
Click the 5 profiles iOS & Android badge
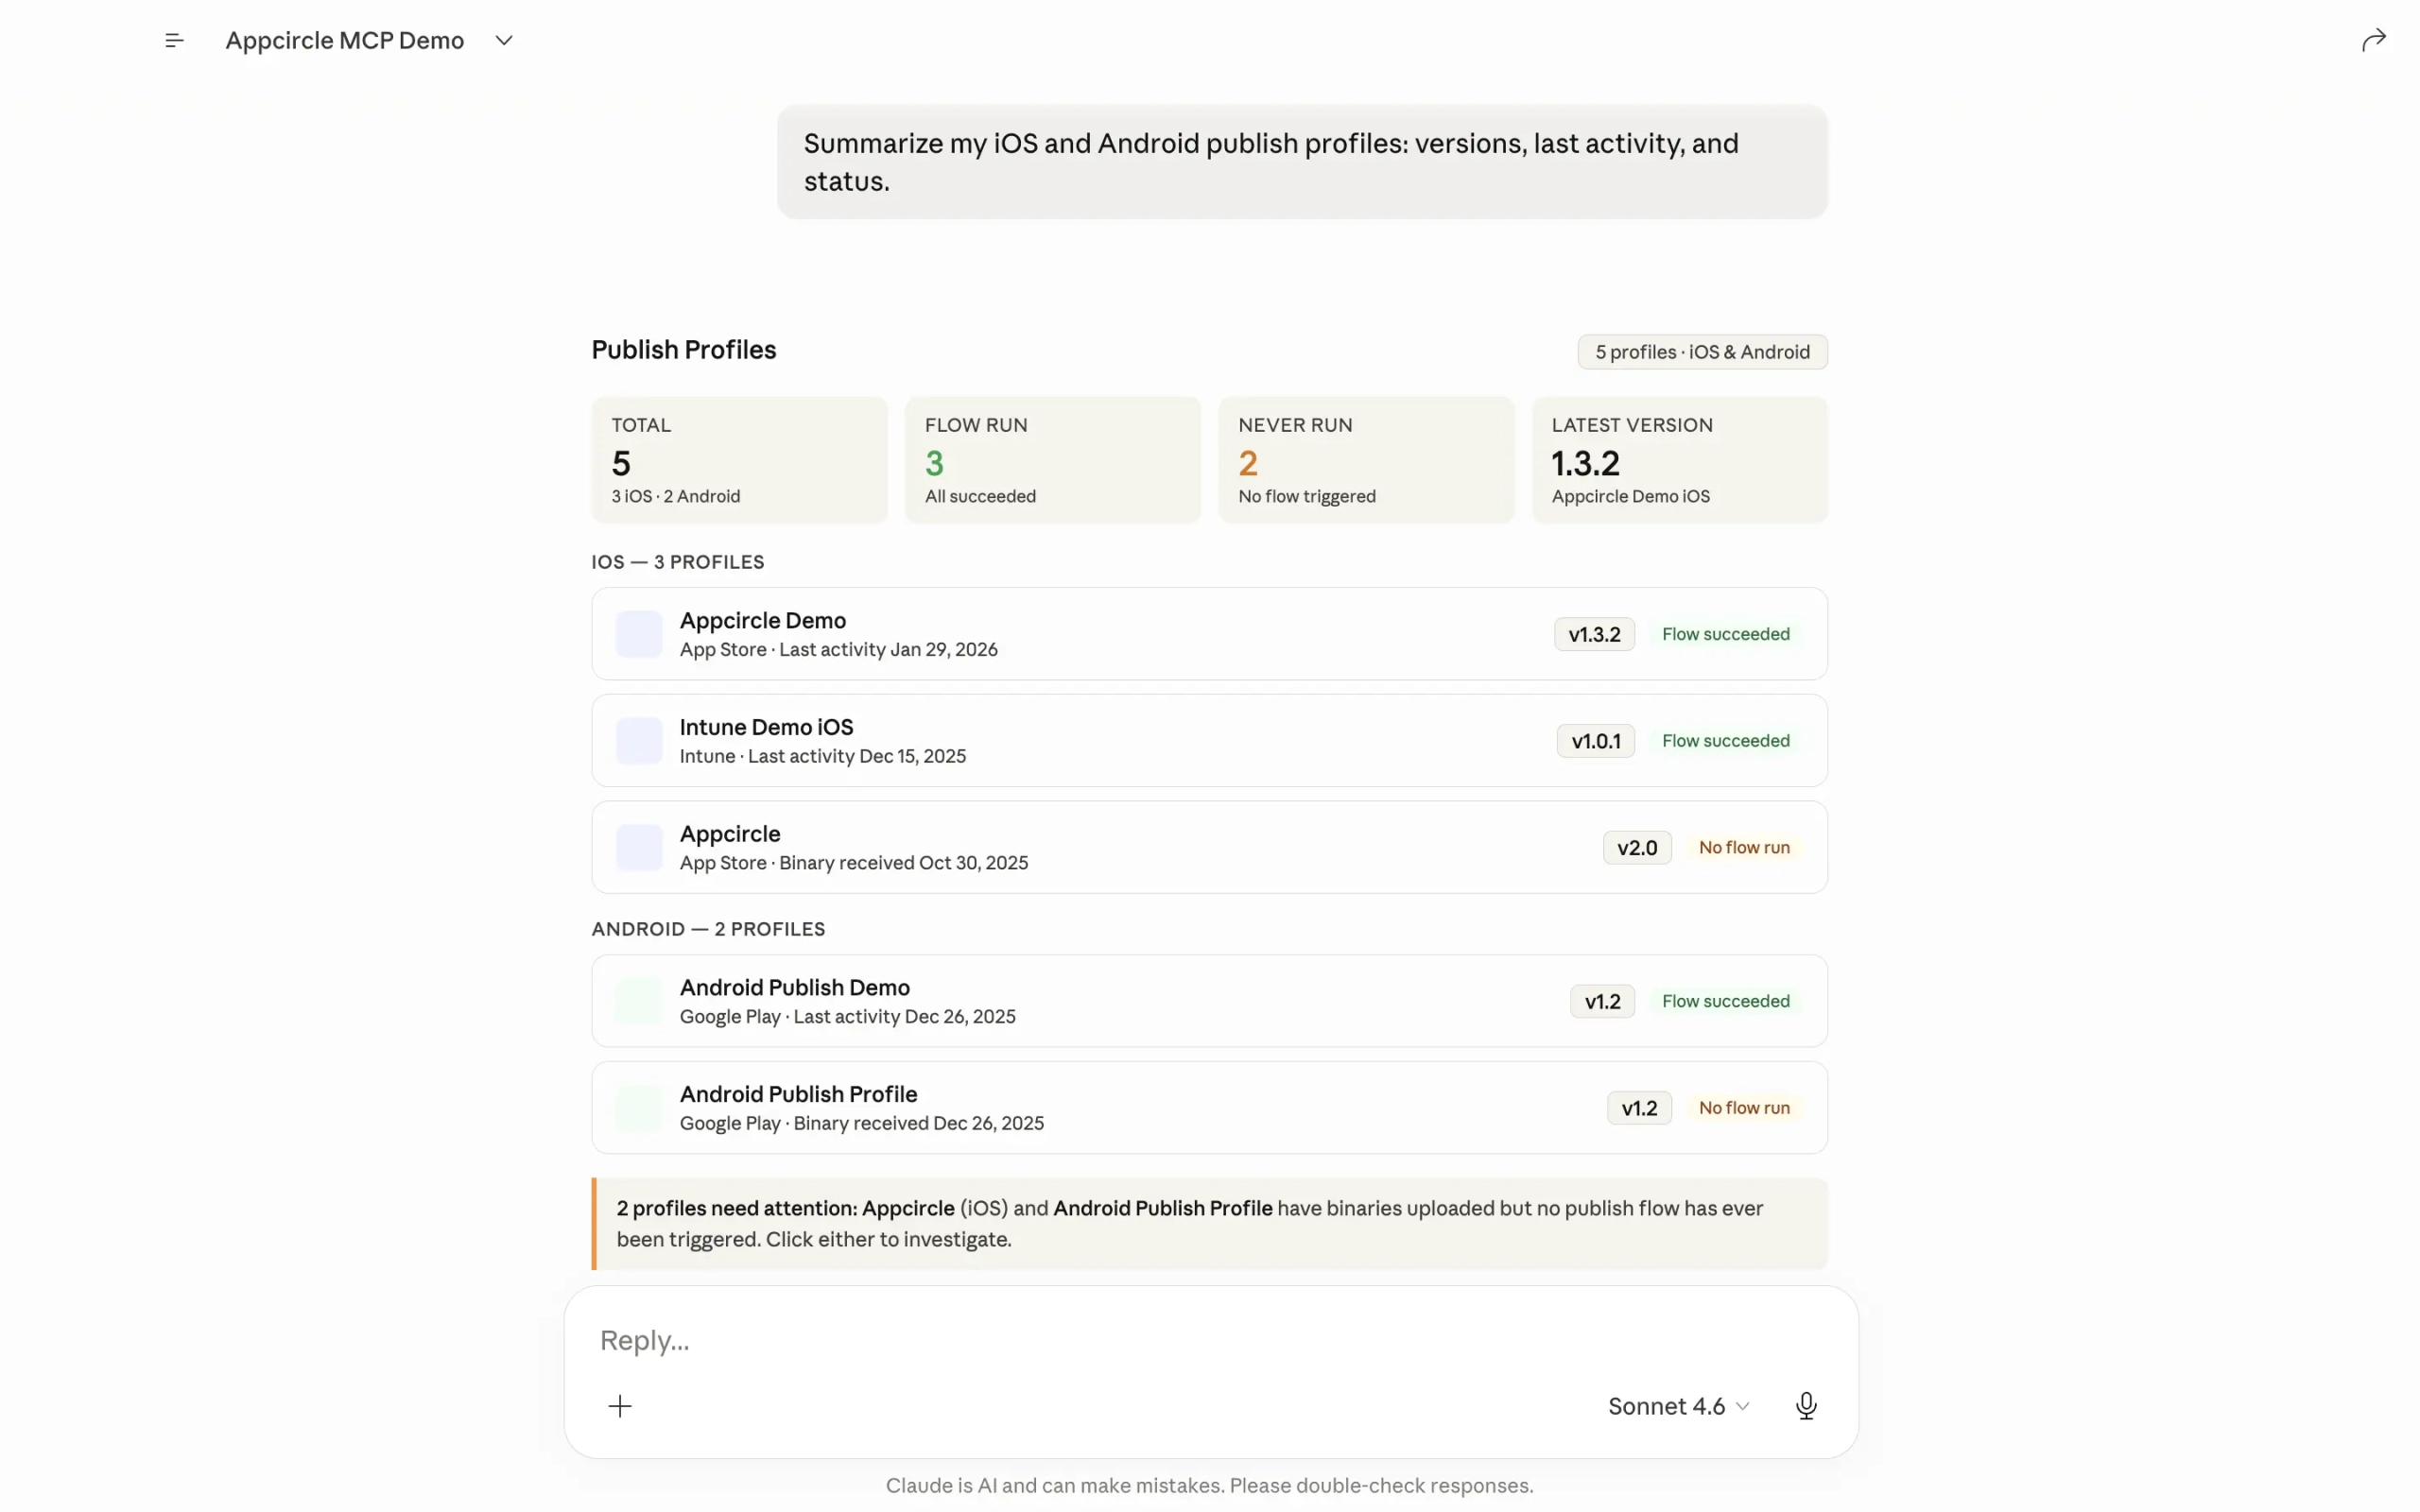pos(1702,352)
